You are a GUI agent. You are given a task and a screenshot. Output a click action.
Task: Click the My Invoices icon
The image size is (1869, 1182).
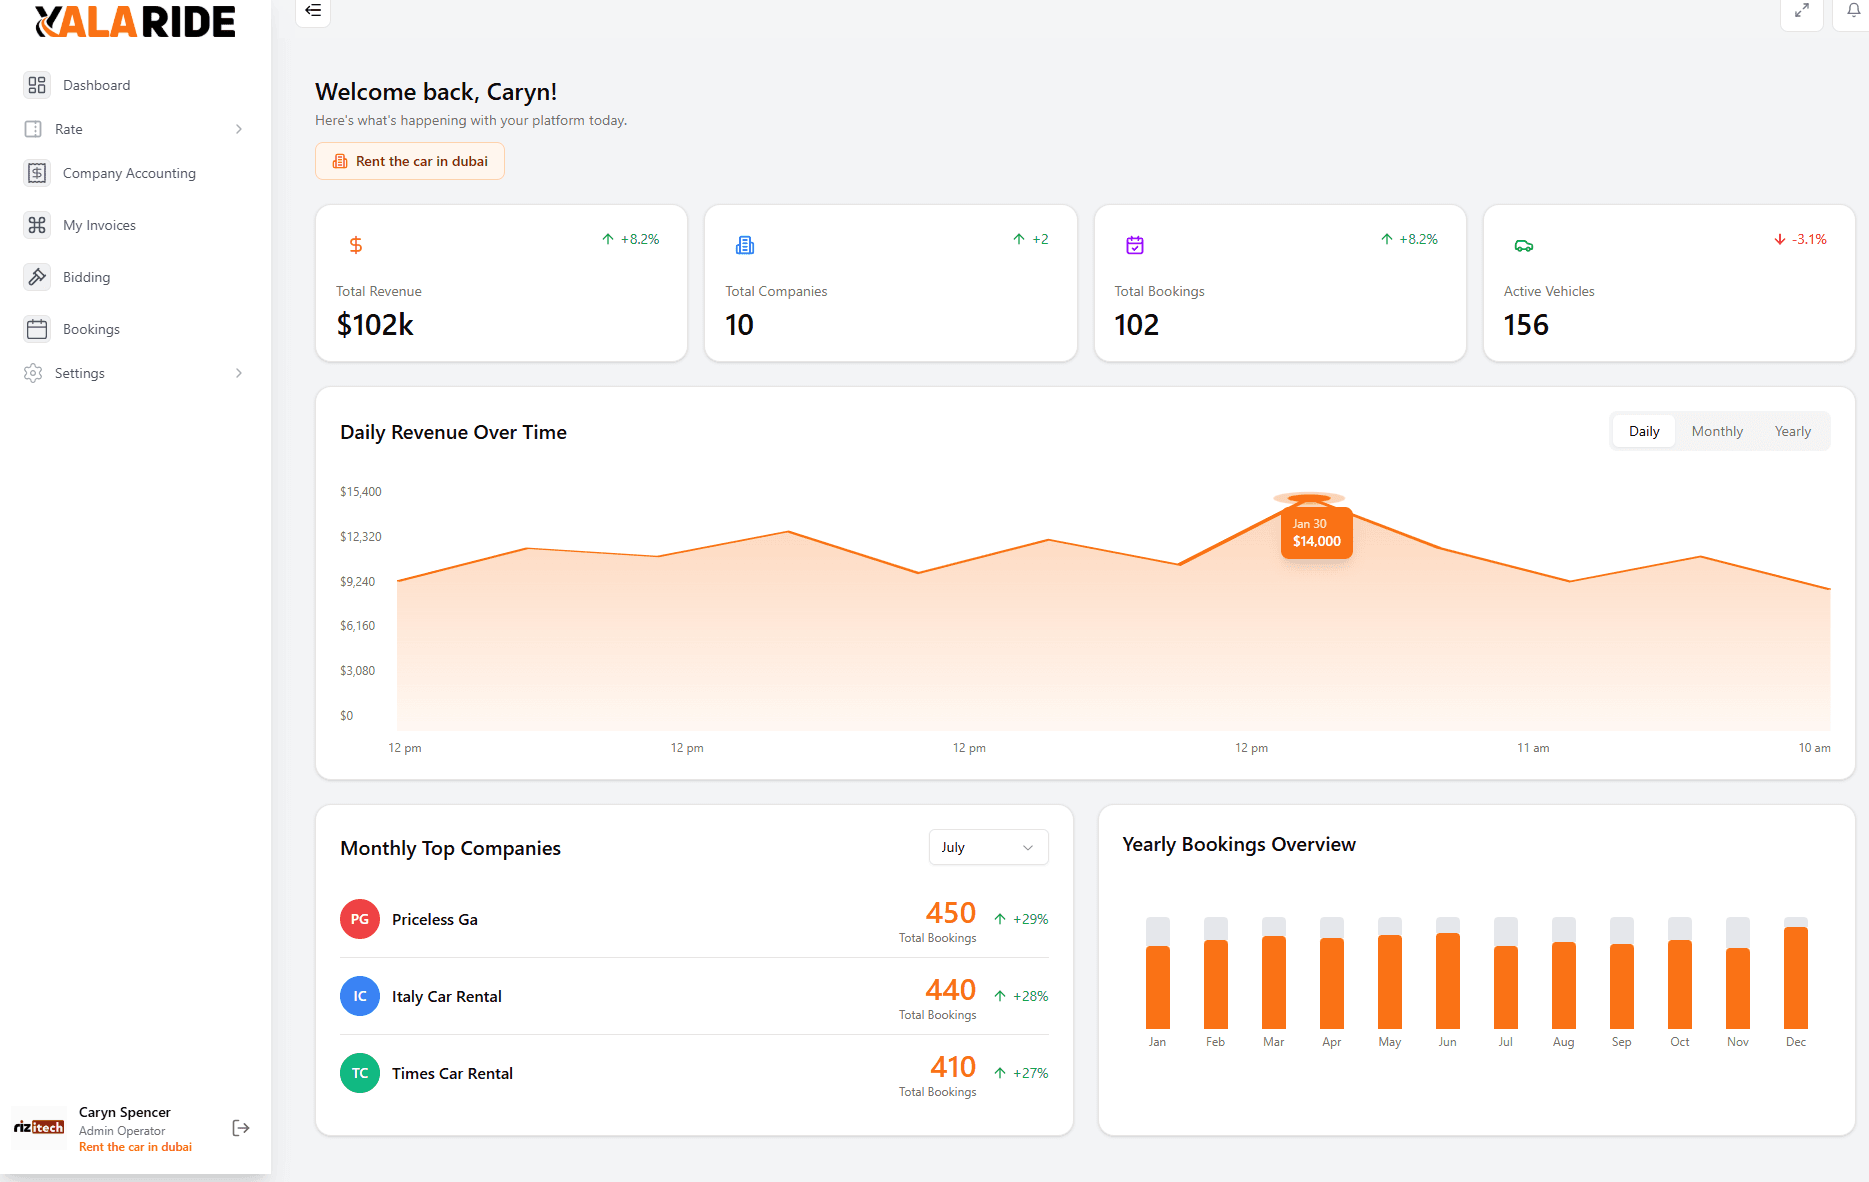point(37,224)
